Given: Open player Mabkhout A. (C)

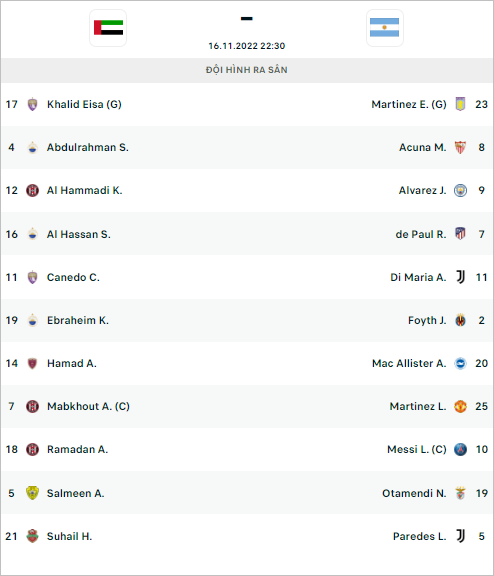Looking at the screenshot, I should (88, 406).
